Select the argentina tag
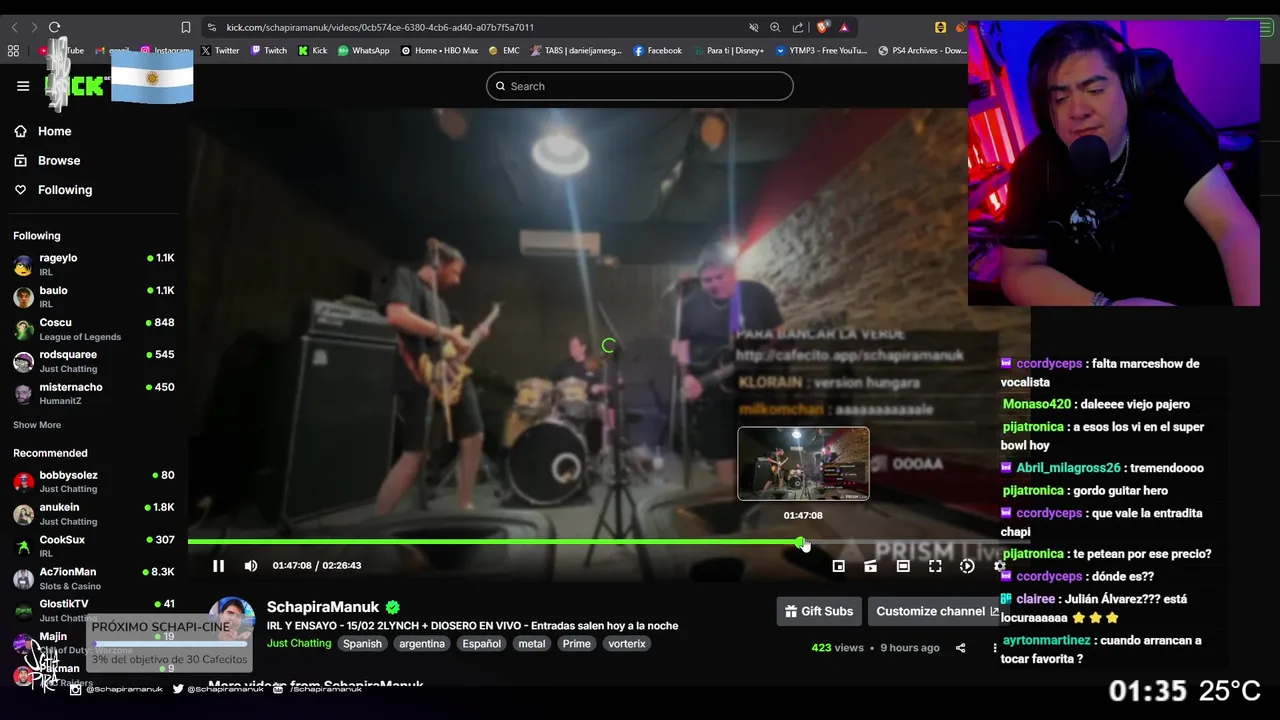This screenshot has height=720, width=1280. pyautogui.click(x=422, y=644)
